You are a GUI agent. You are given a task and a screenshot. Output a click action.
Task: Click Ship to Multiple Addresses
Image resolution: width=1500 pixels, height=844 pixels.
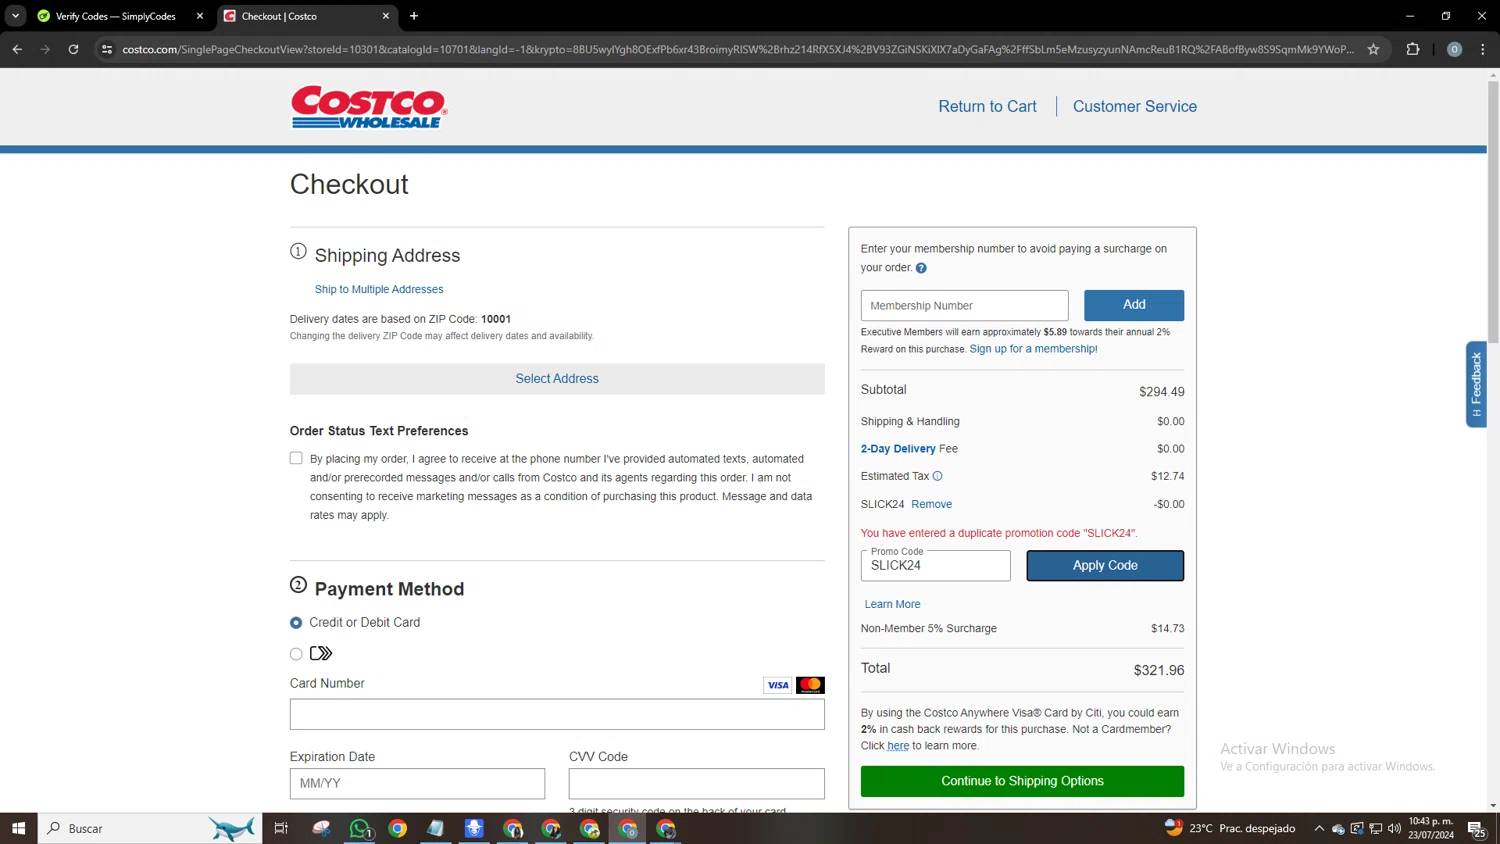379,289
